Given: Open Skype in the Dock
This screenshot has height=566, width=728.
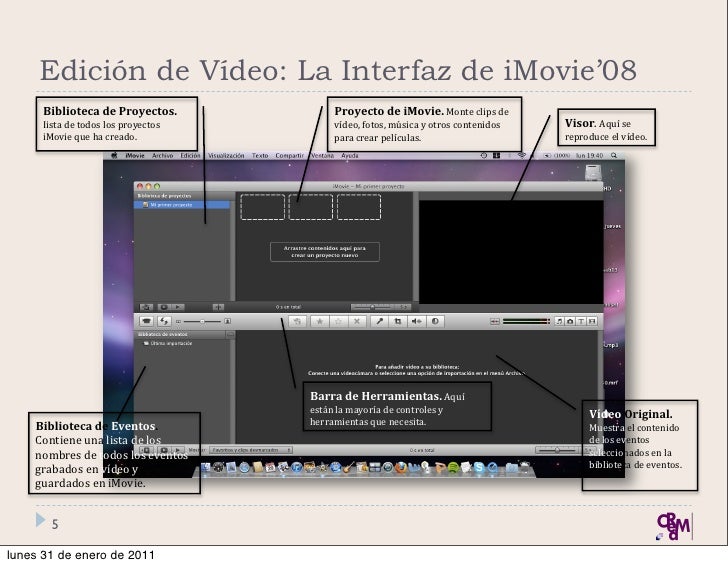Looking at the screenshot, I should point(479,468).
